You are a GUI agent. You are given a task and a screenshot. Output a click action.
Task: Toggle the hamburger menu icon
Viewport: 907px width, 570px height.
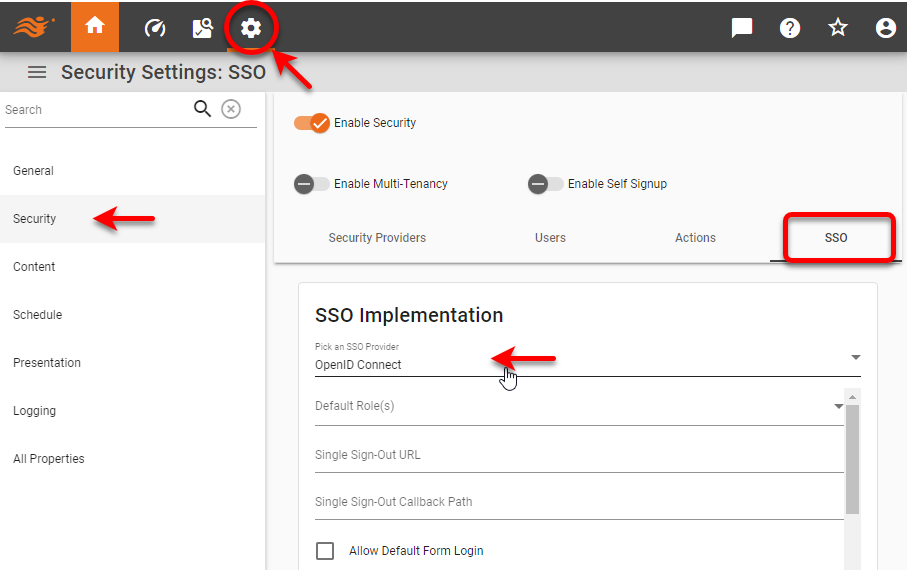click(x=37, y=72)
